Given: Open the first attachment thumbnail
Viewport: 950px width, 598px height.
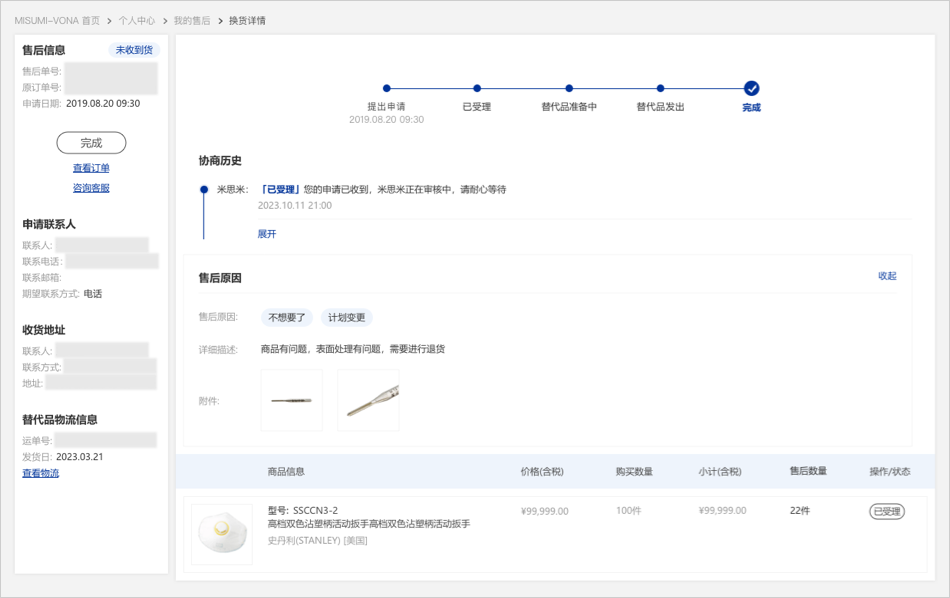Looking at the screenshot, I should pos(291,400).
